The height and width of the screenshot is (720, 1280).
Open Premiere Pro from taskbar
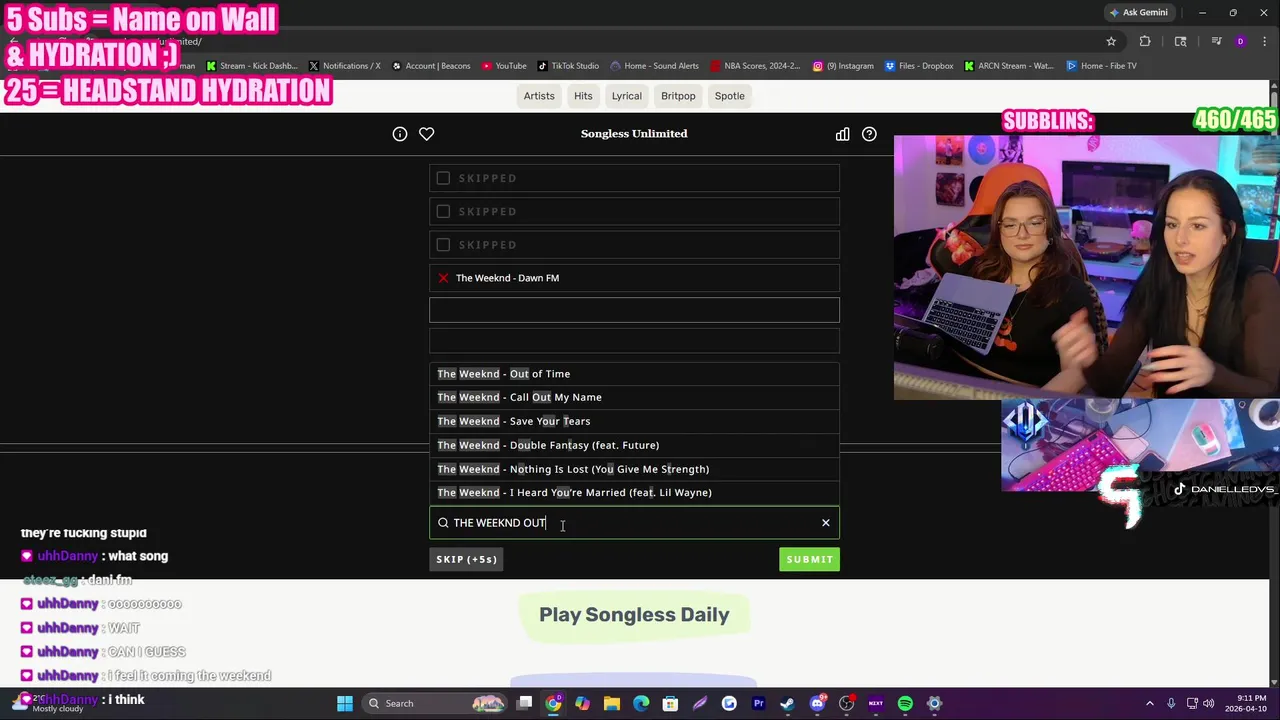click(758, 703)
